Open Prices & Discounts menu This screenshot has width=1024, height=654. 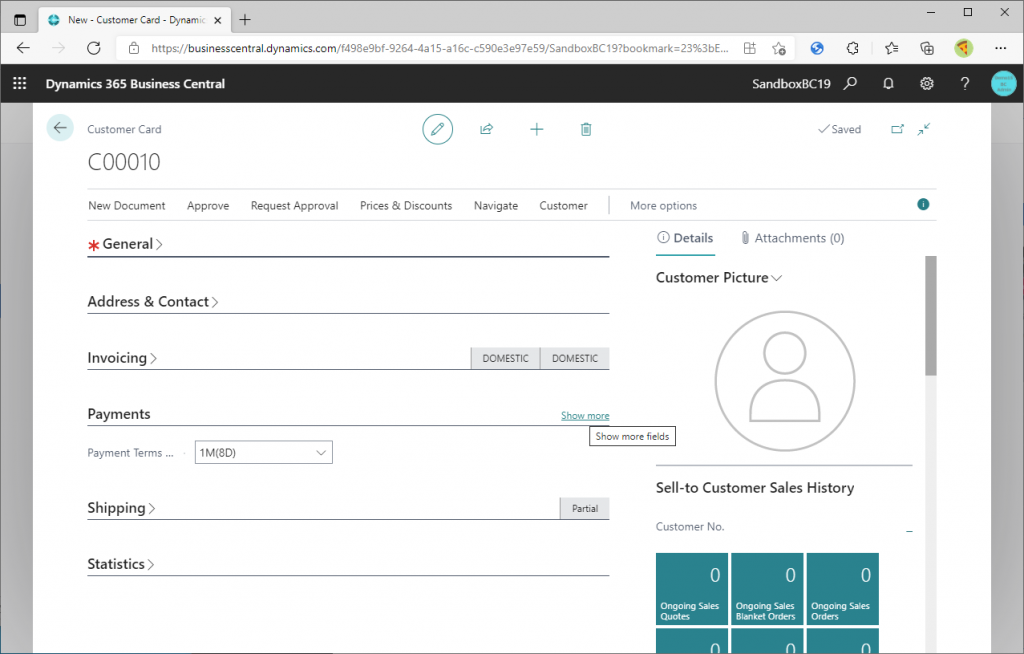point(406,205)
